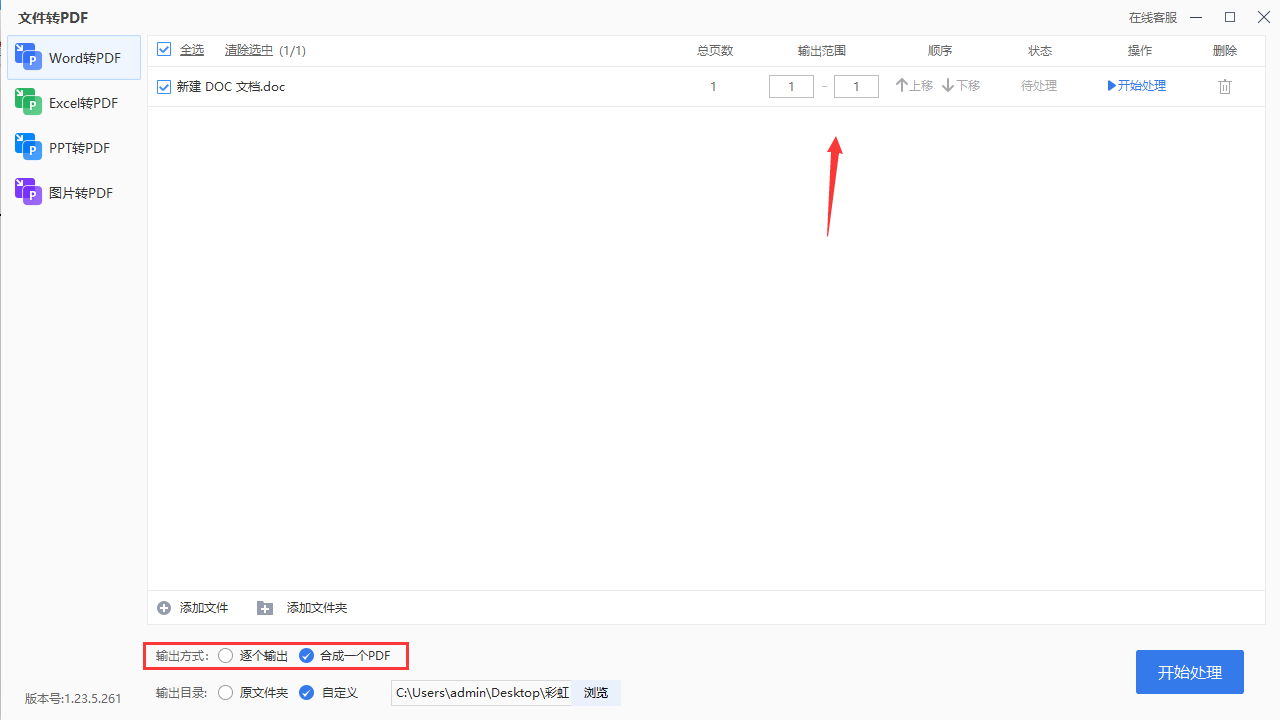Click the 总页数 column header
This screenshot has width=1280, height=720.
[715, 51]
